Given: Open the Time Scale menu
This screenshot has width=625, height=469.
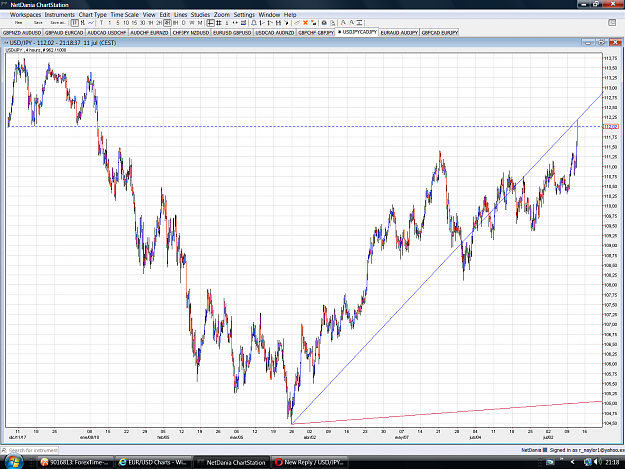Looking at the screenshot, I should pos(124,15).
